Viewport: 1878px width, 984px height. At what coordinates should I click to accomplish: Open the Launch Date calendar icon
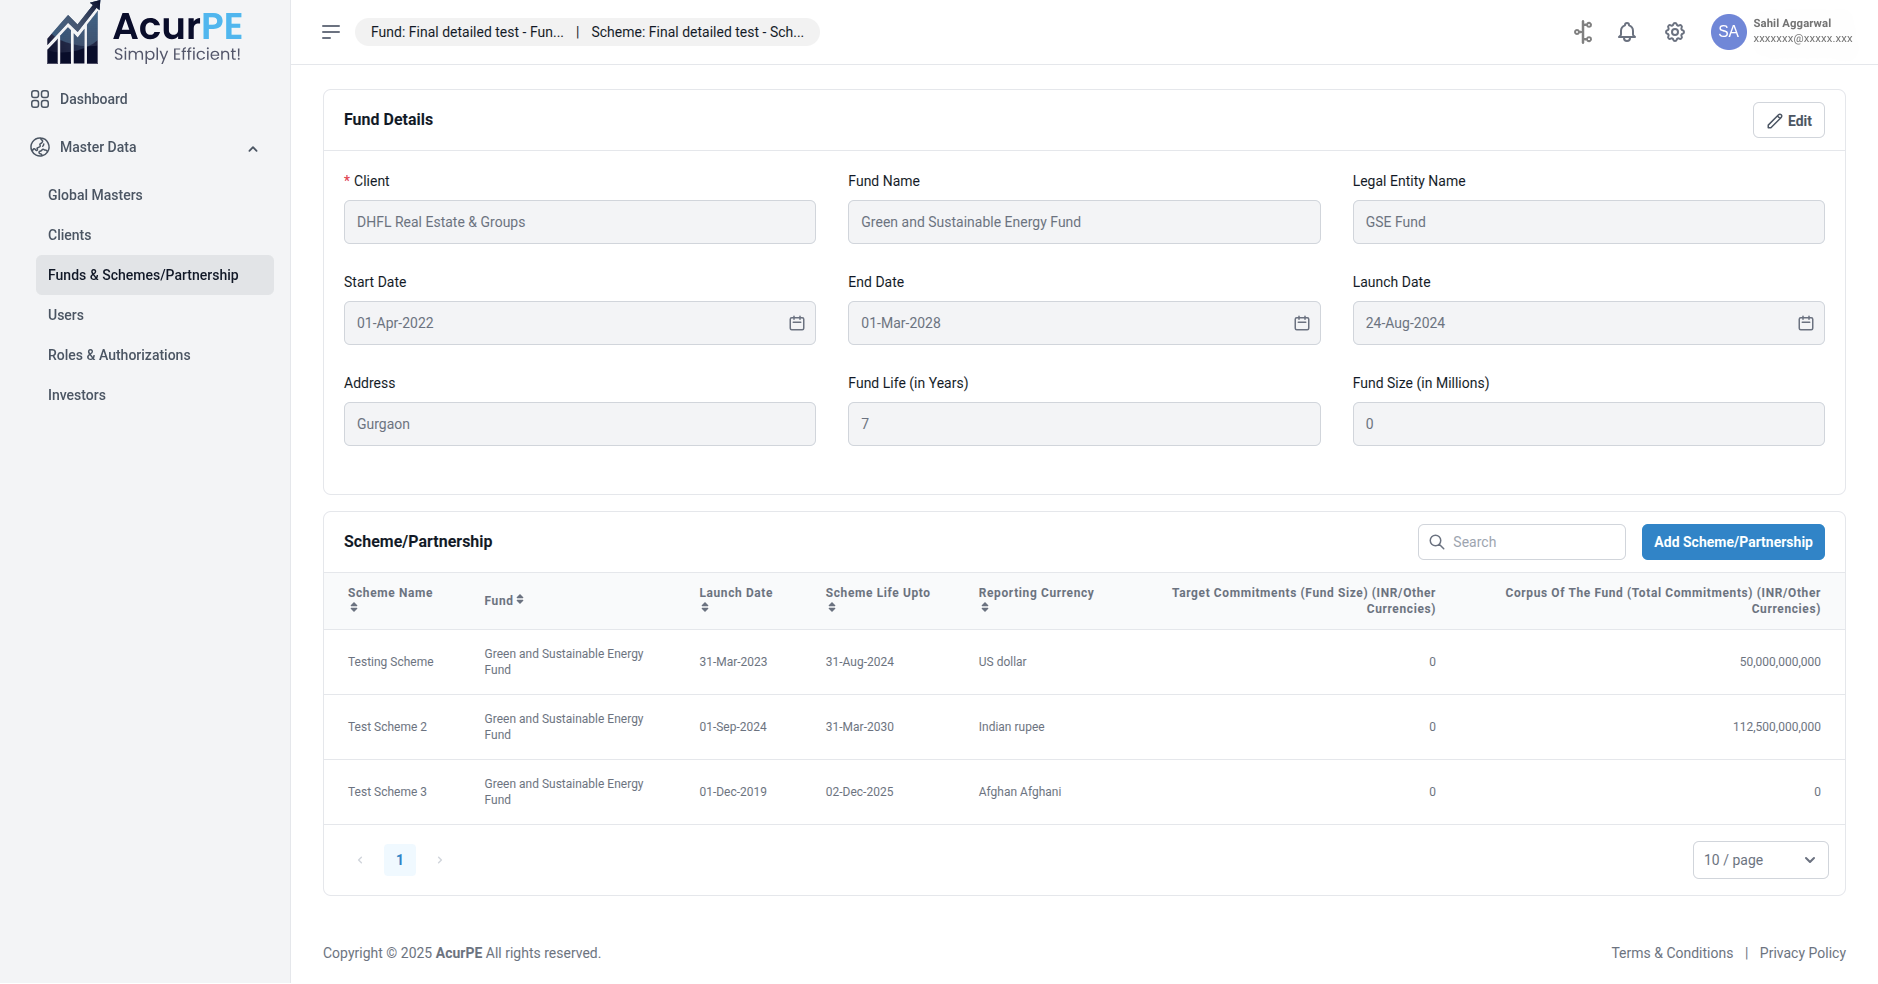[1805, 323]
